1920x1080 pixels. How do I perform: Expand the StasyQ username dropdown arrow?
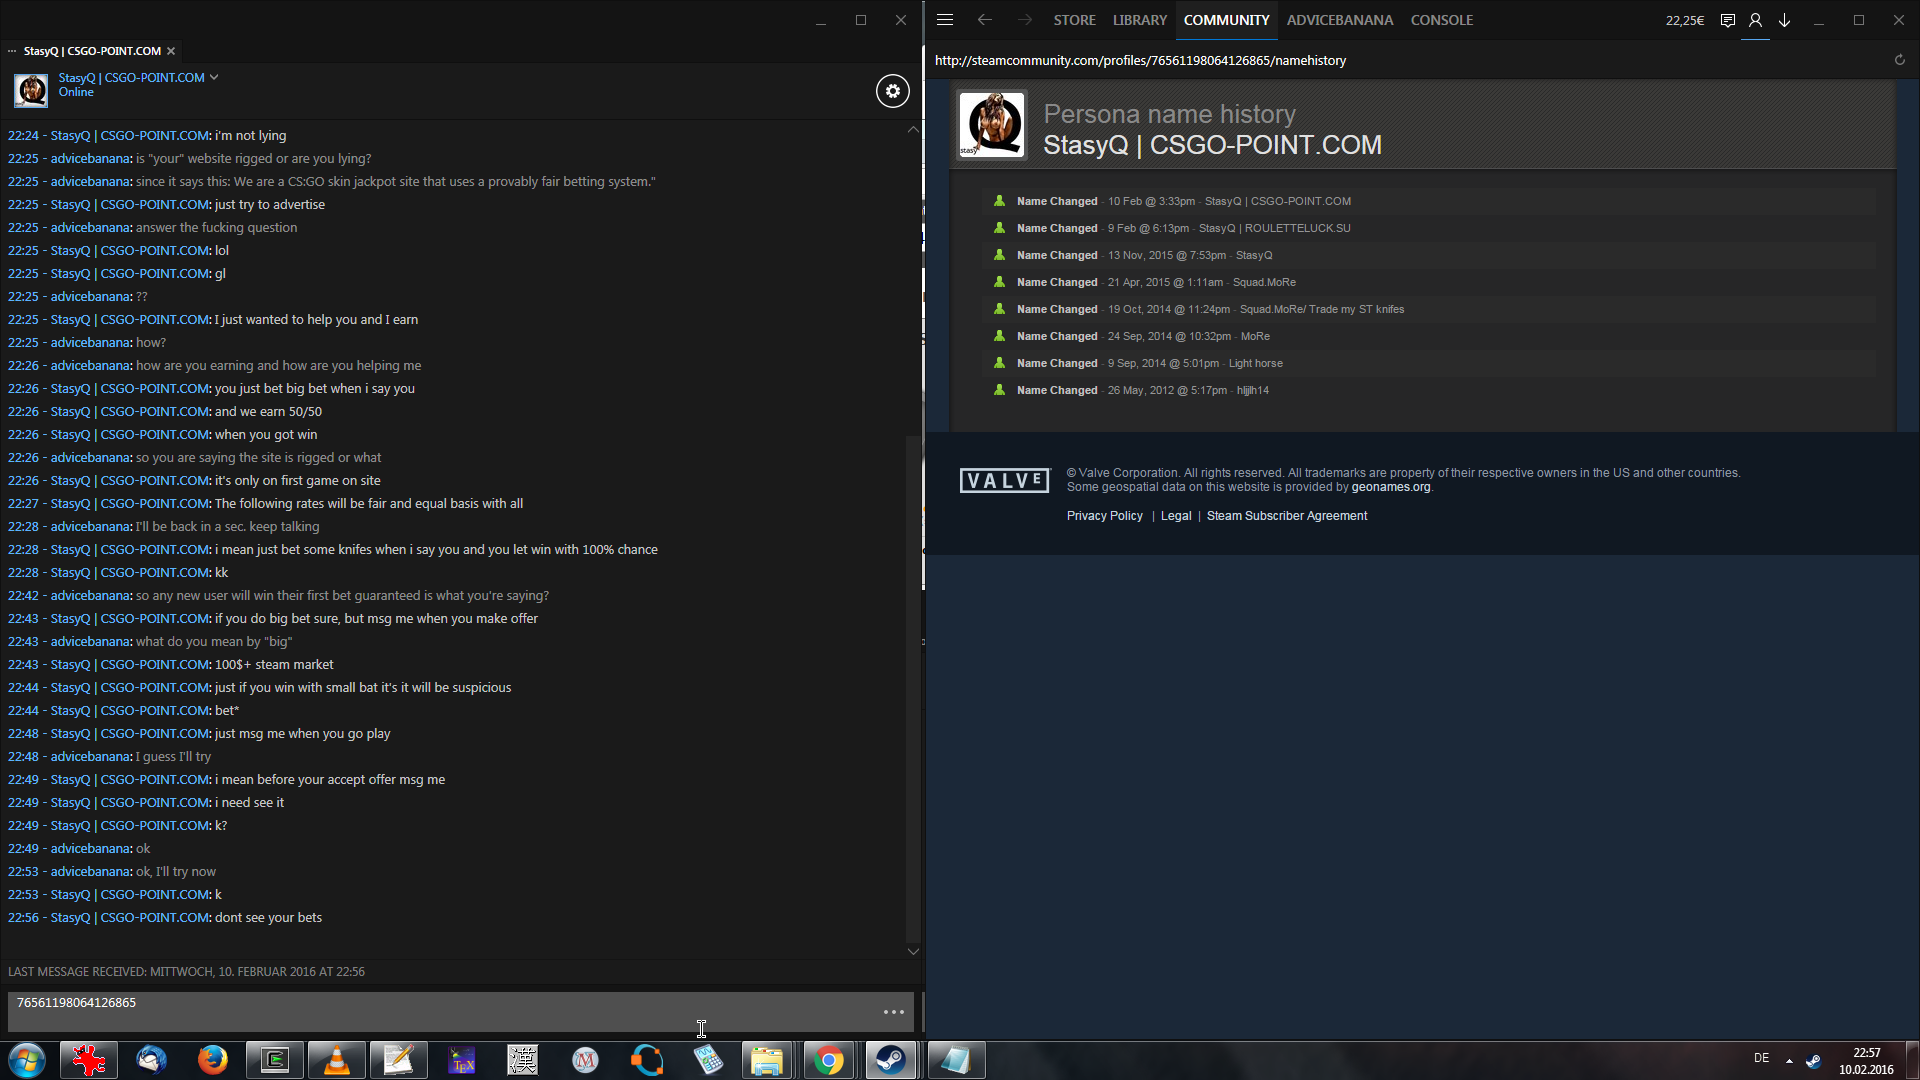pyautogui.click(x=214, y=77)
